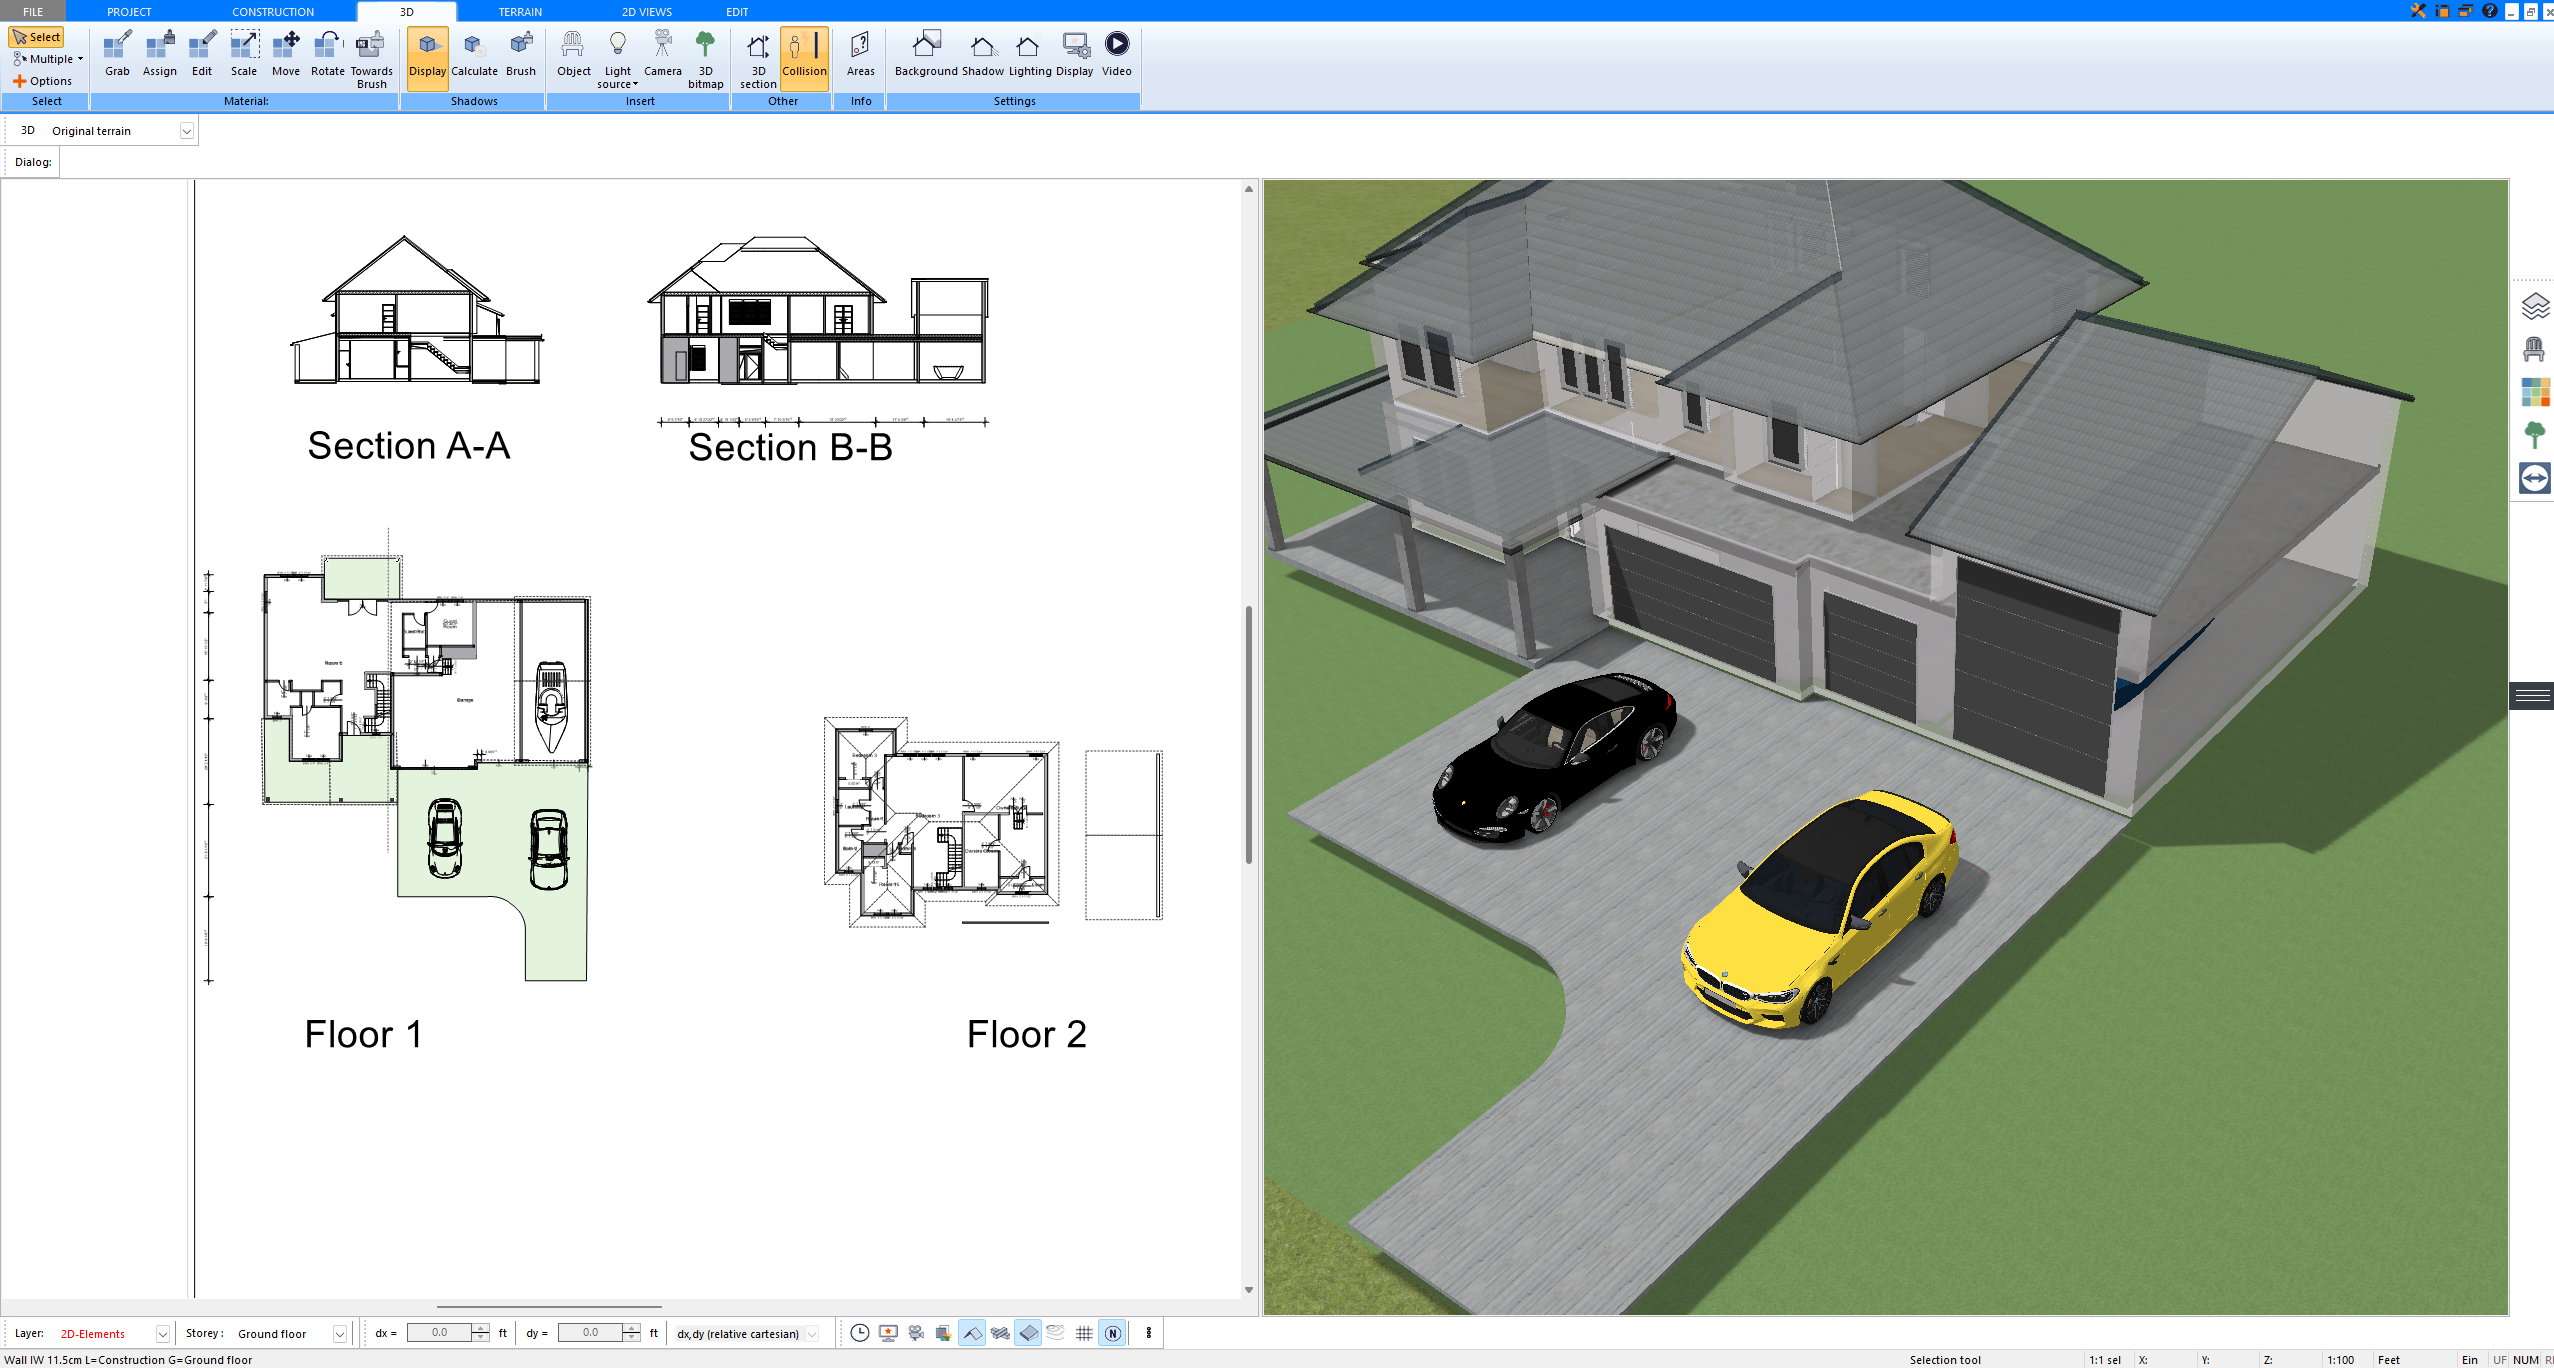Open the Light source dropdown
Image resolution: width=2554 pixels, height=1368 pixels.
pyautogui.click(x=617, y=60)
